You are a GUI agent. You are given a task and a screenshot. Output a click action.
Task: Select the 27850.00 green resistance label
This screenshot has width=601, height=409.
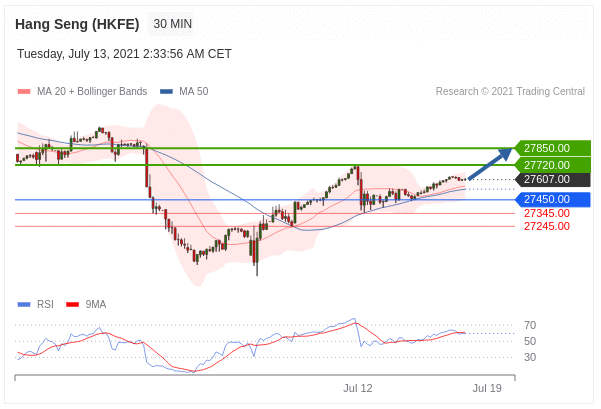tap(551, 148)
